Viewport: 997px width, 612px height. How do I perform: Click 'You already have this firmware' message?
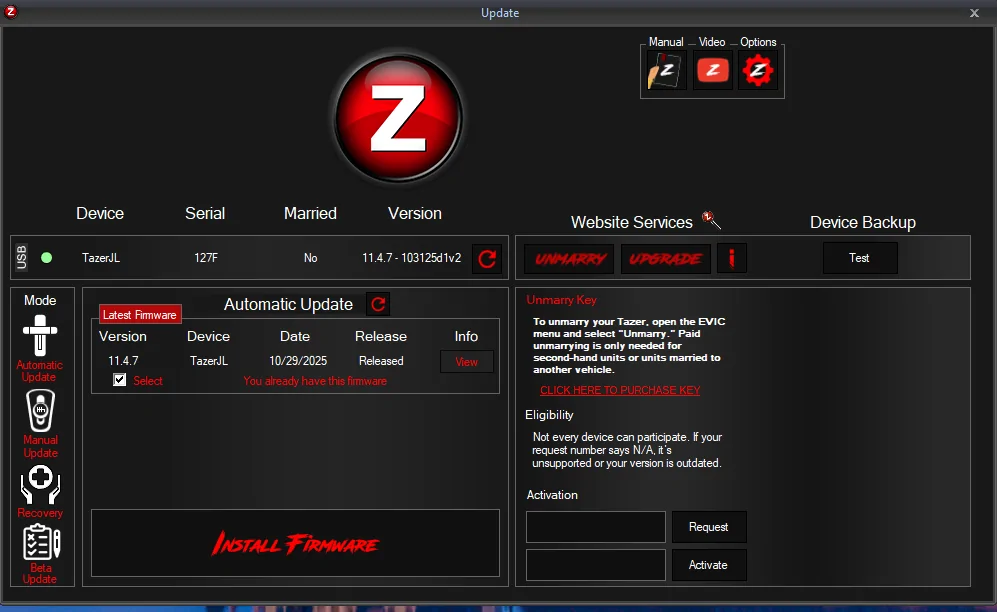[x=315, y=381]
